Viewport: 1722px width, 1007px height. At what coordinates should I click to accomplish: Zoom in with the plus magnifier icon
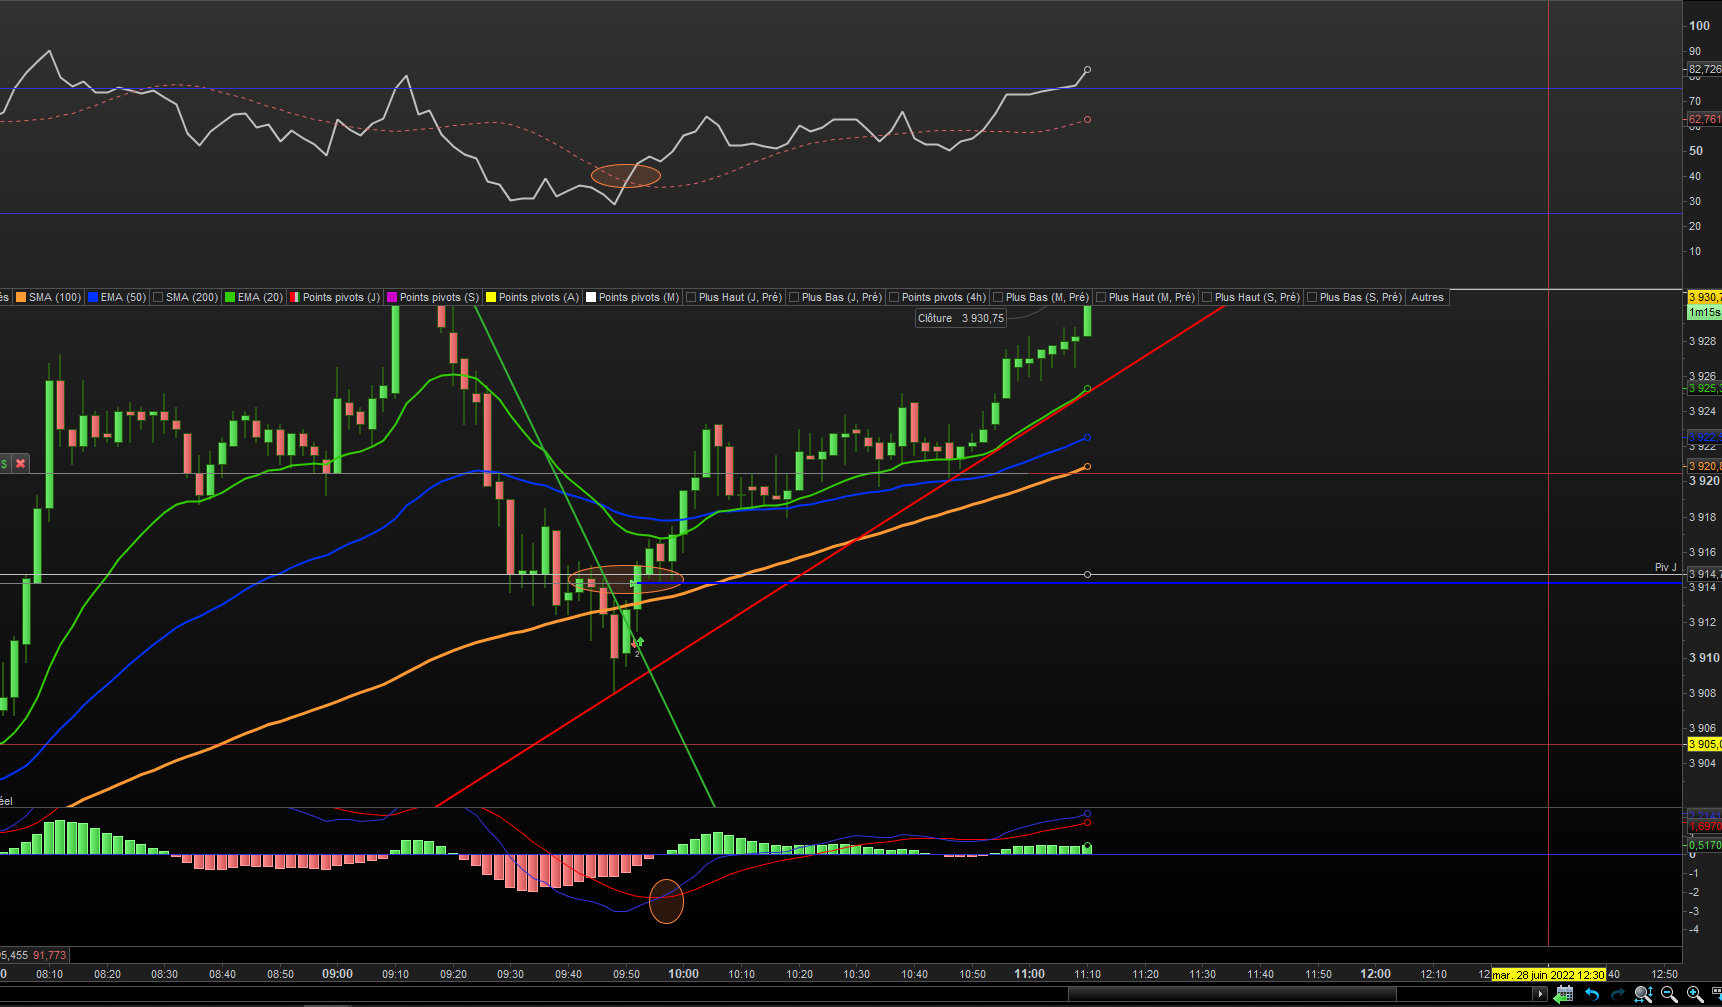pos(1695,994)
